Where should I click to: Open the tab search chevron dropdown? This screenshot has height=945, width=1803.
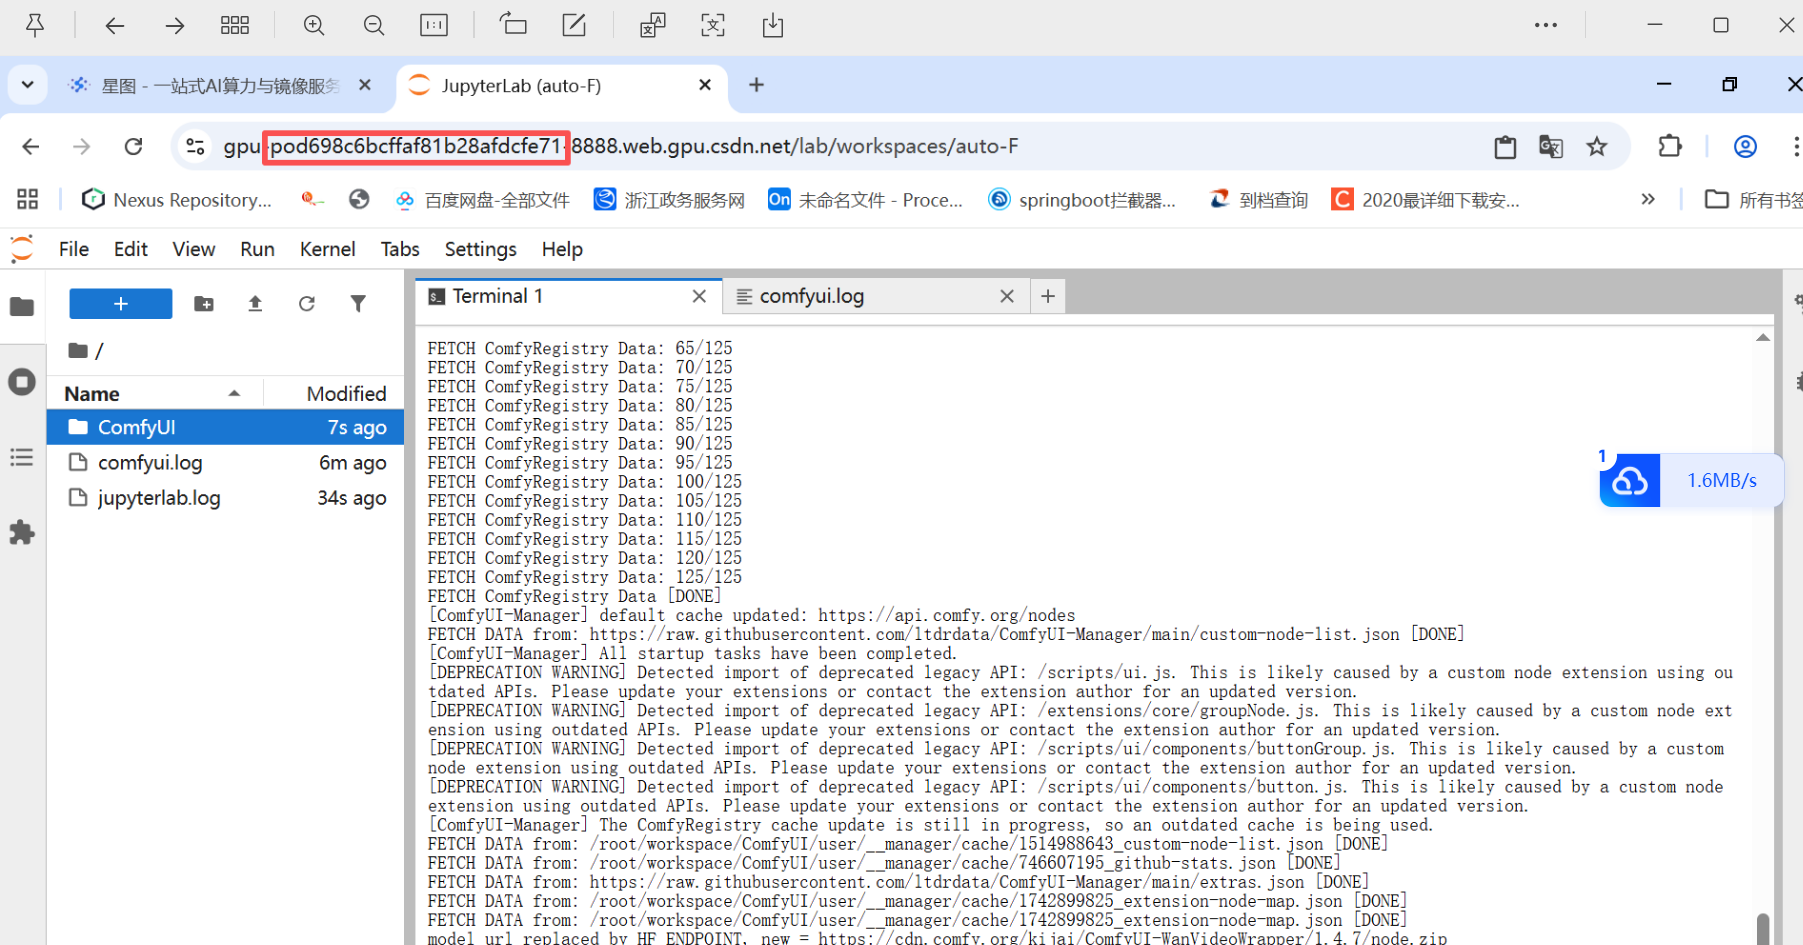pyautogui.click(x=28, y=85)
